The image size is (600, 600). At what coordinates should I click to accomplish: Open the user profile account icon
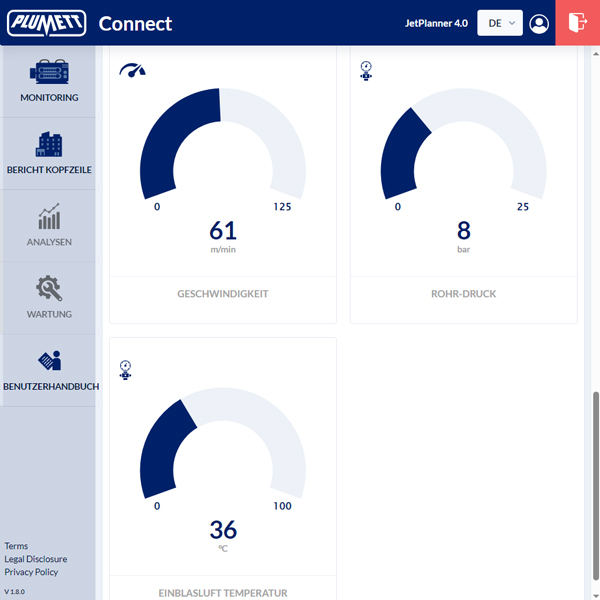[539, 23]
